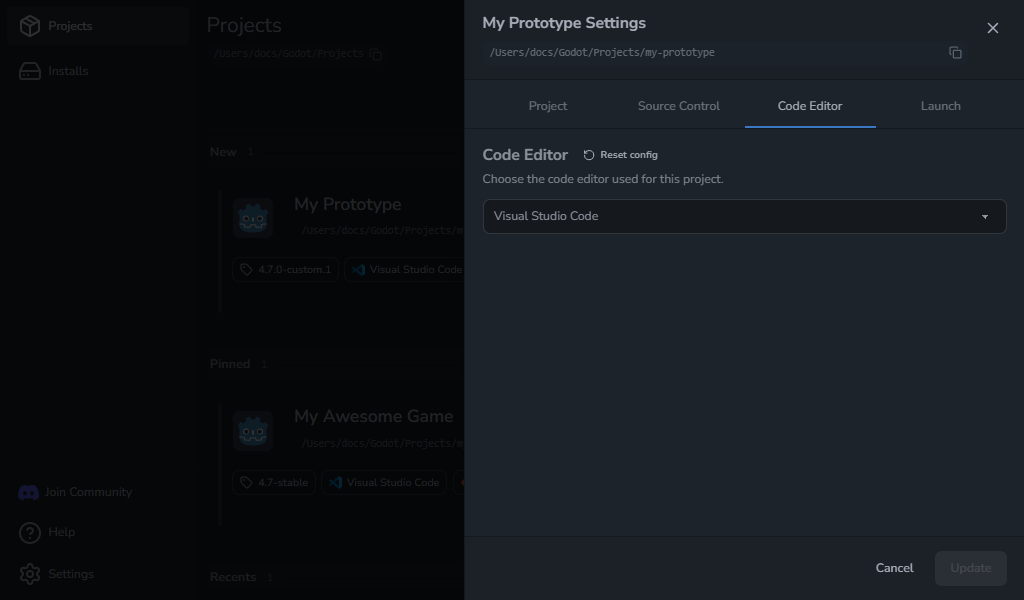
Task: Open the Settings gear icon
Action: 29,575
